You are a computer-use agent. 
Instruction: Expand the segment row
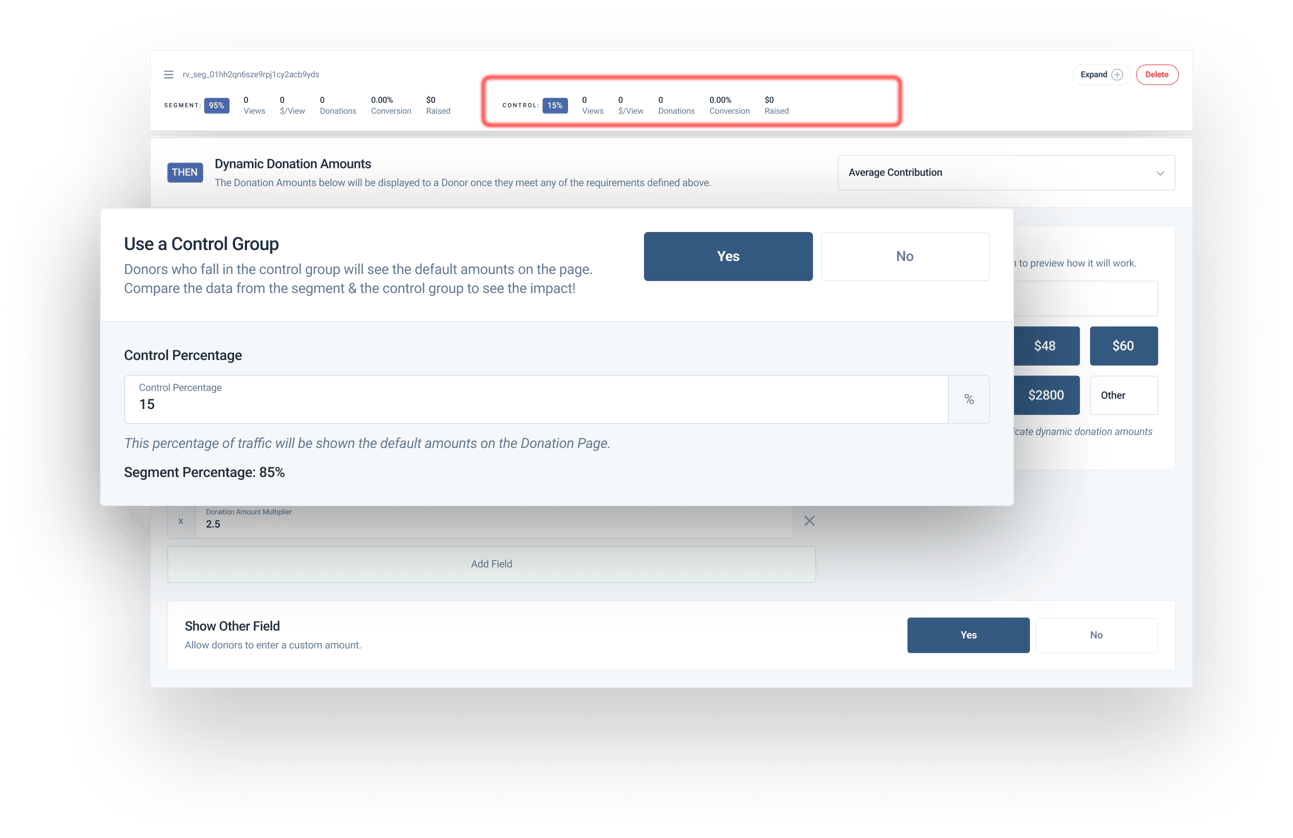pyautogui.click(x=1101, y=74)
